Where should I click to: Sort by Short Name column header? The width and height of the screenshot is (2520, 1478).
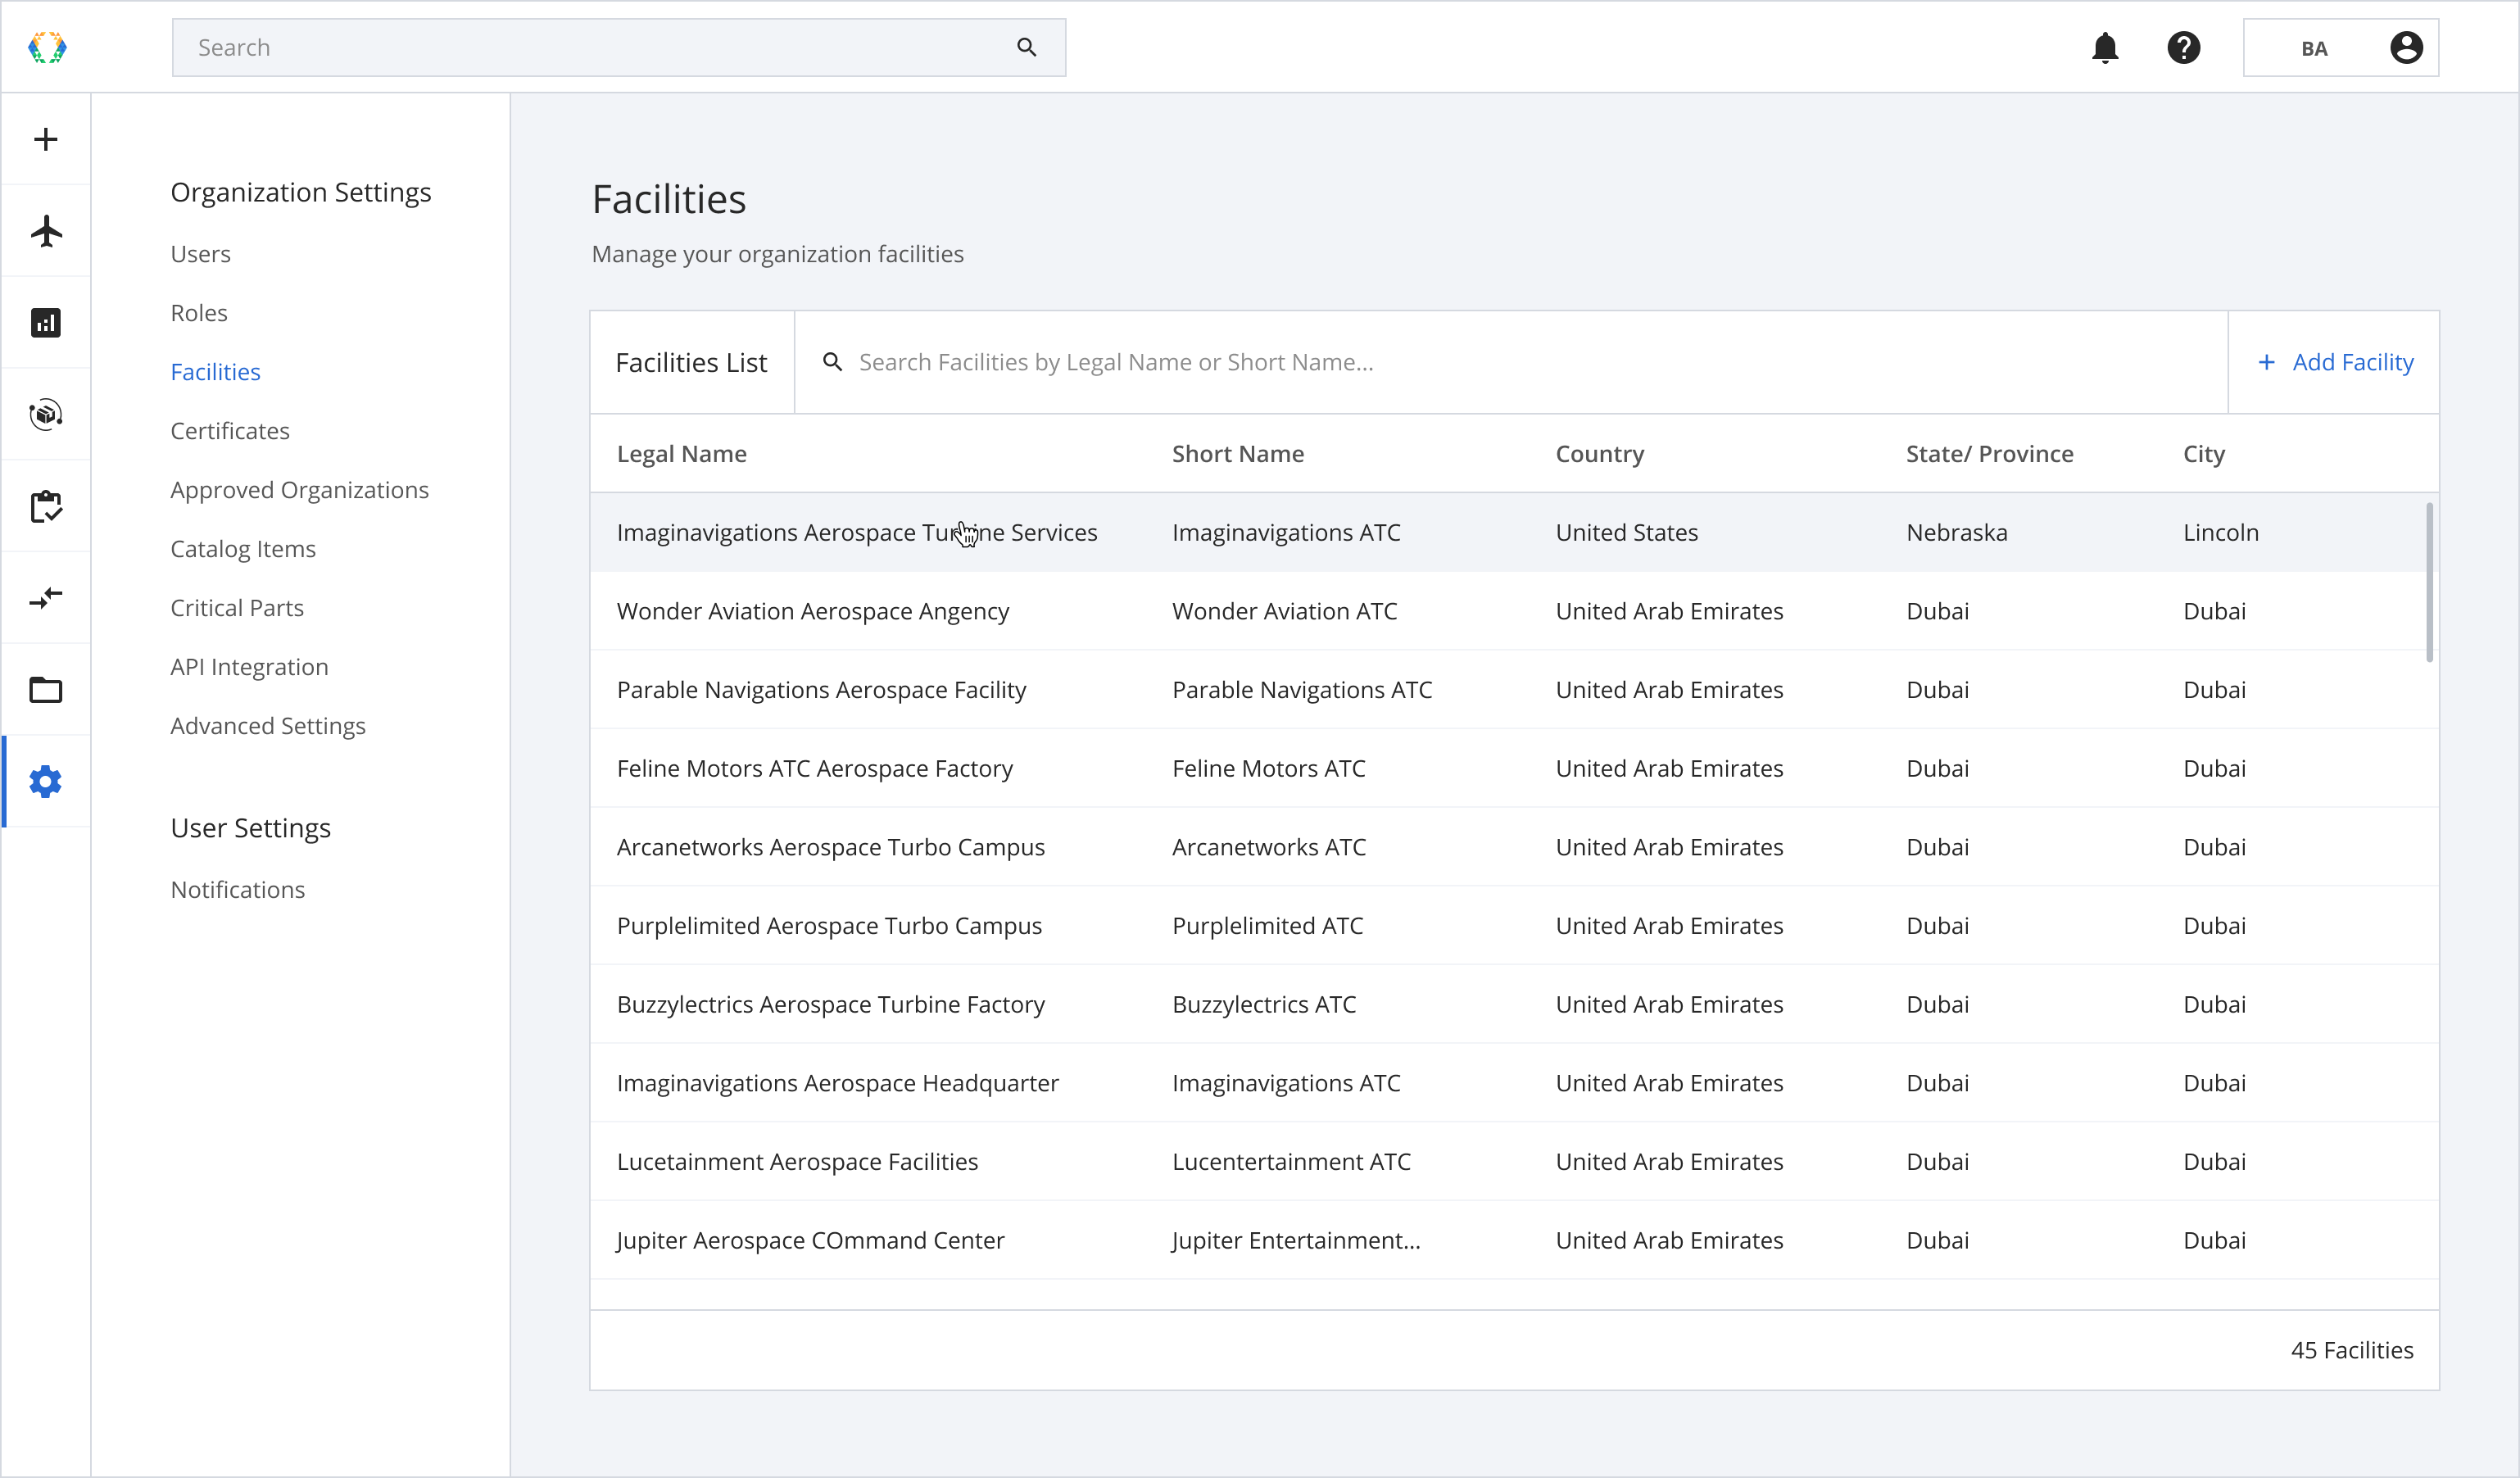coord(1238,454)
